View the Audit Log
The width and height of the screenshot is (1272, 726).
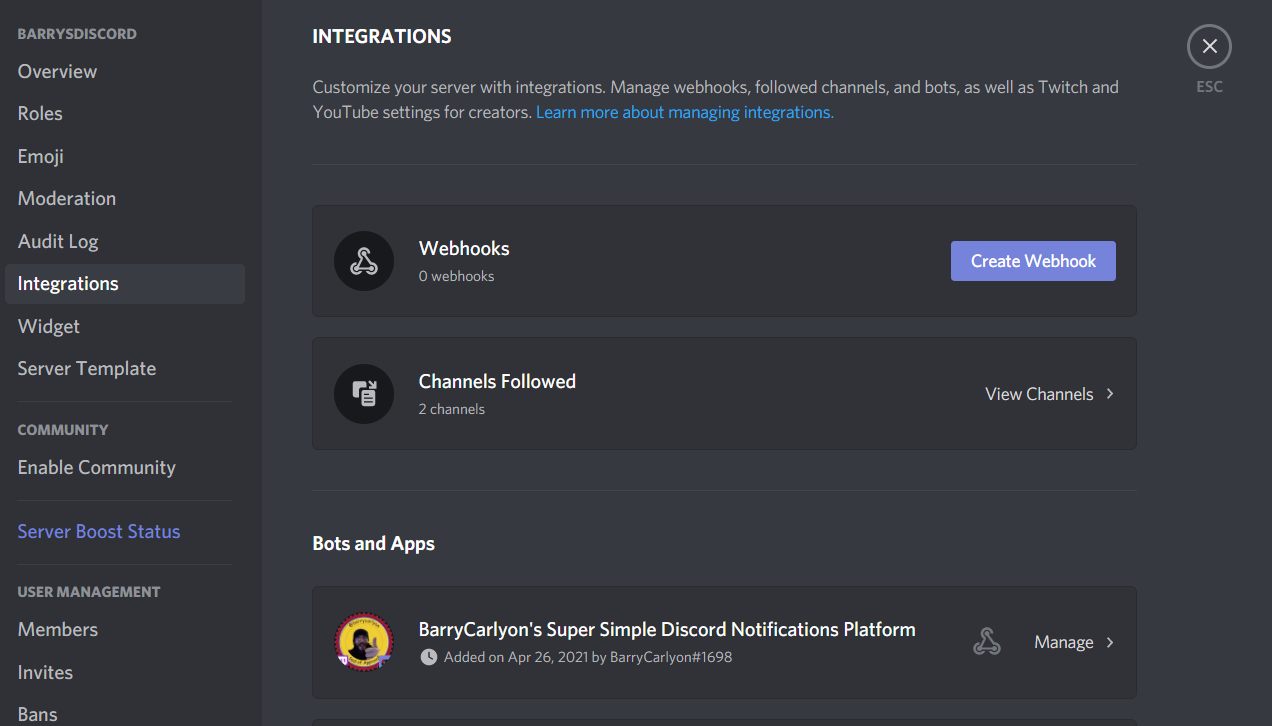[125, 241]
